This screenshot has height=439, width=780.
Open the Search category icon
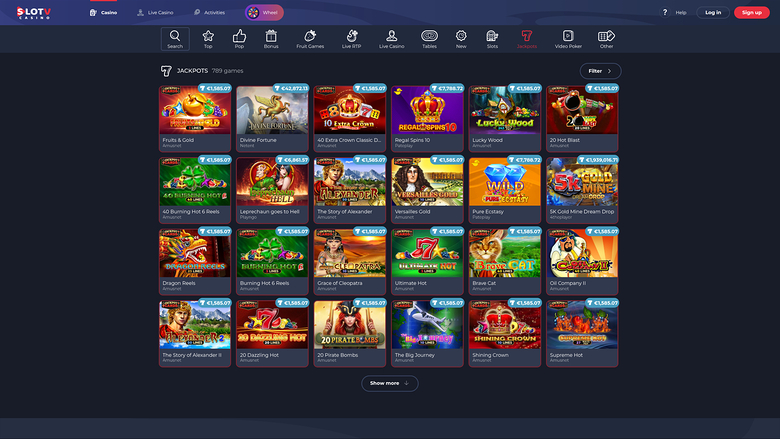click(x=175, y=39)
